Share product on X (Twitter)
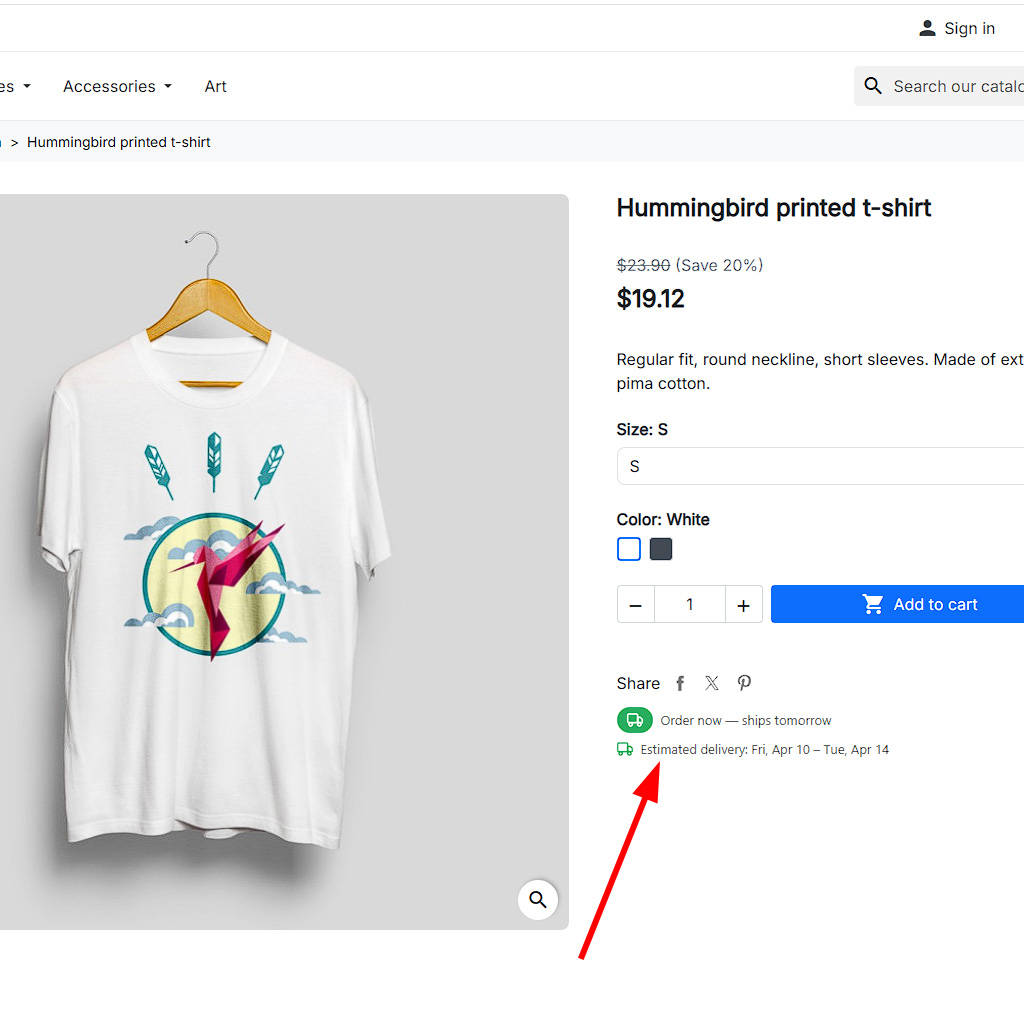This screenshot has height=1024, width=1024. pos(712,683)
